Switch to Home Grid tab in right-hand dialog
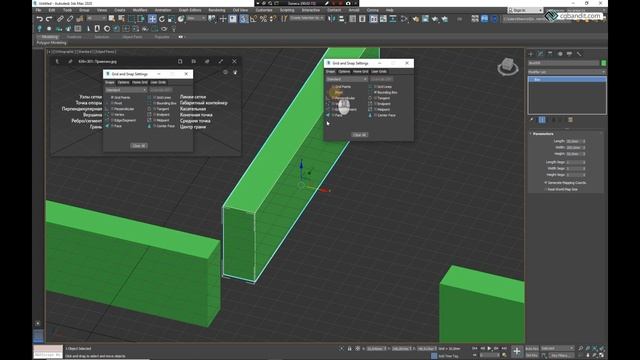This screenshot has height=360, width=640. pos(360,71)
